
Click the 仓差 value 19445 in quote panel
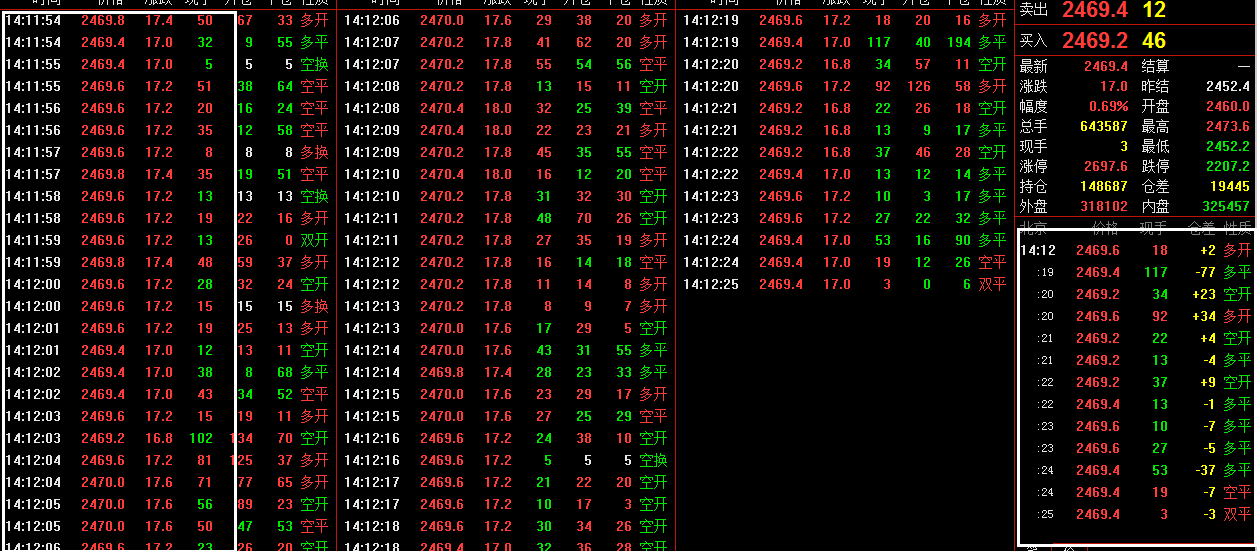tap(1229, 187)
